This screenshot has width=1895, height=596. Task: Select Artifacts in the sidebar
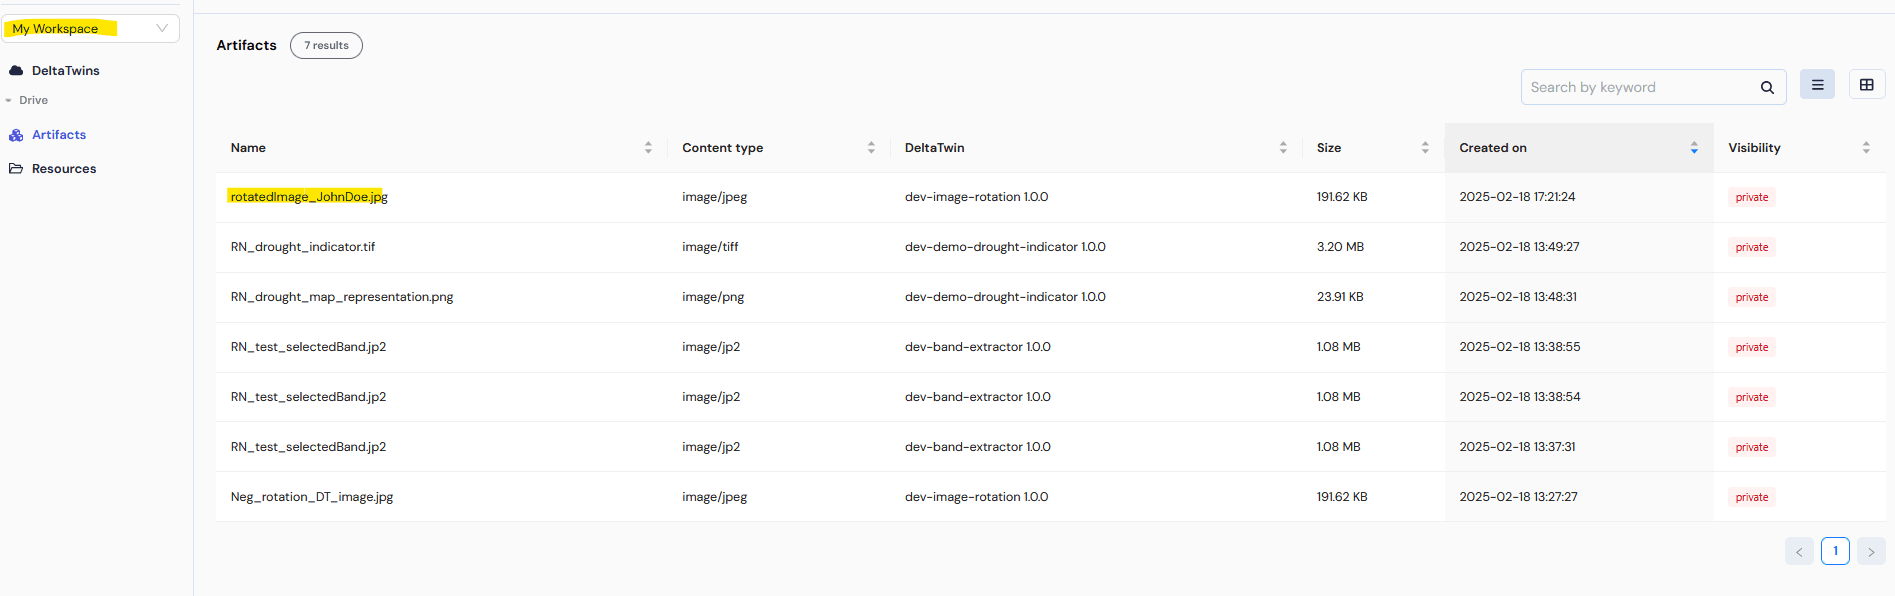58,135
